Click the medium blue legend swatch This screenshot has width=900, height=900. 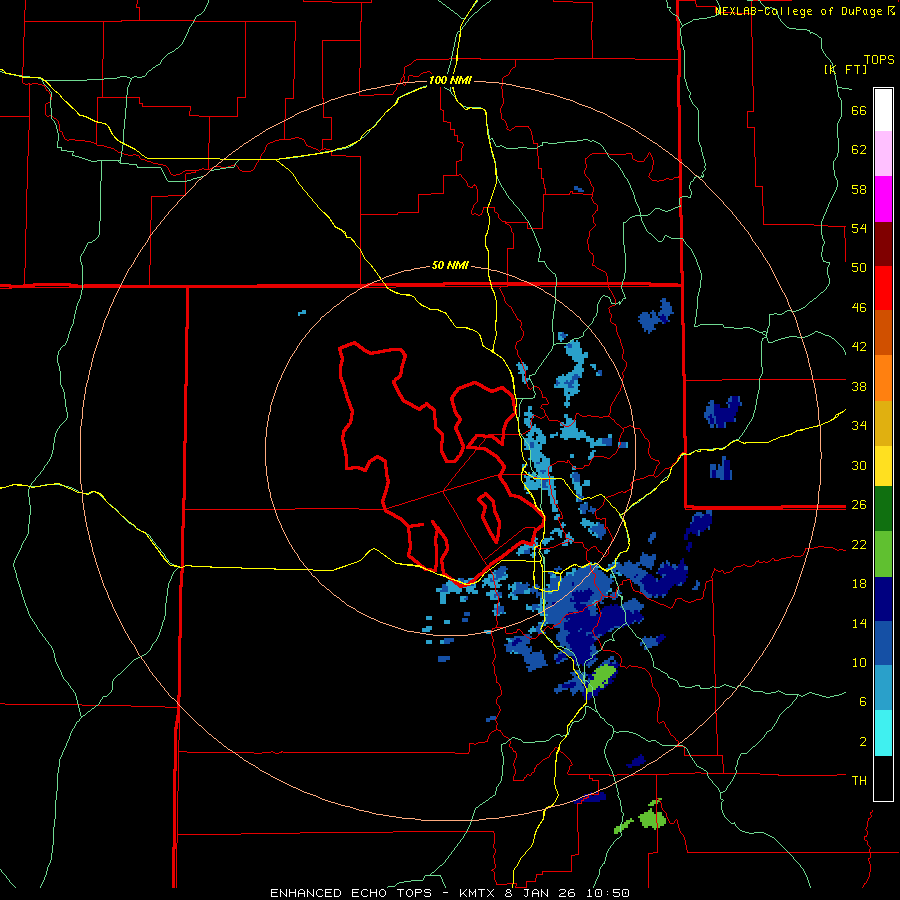click(883, 643)
